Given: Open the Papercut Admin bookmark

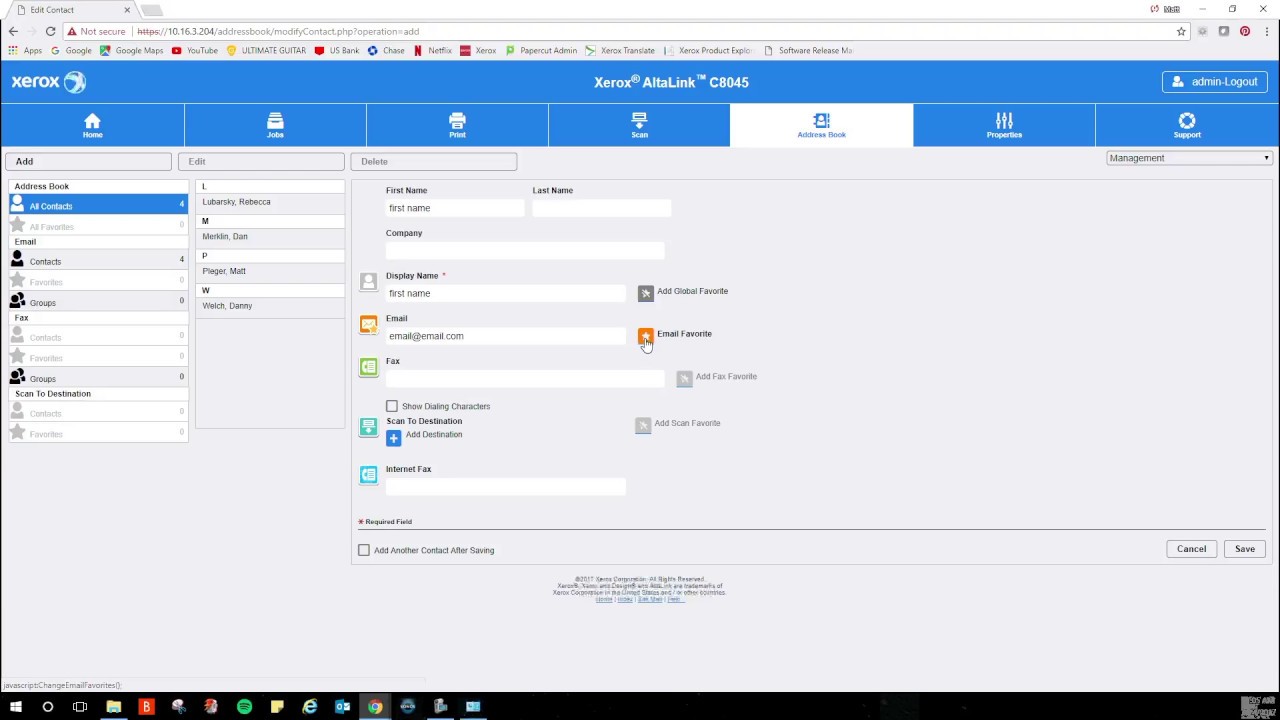Looking at the screenshot, I should [x=541, y=50].
